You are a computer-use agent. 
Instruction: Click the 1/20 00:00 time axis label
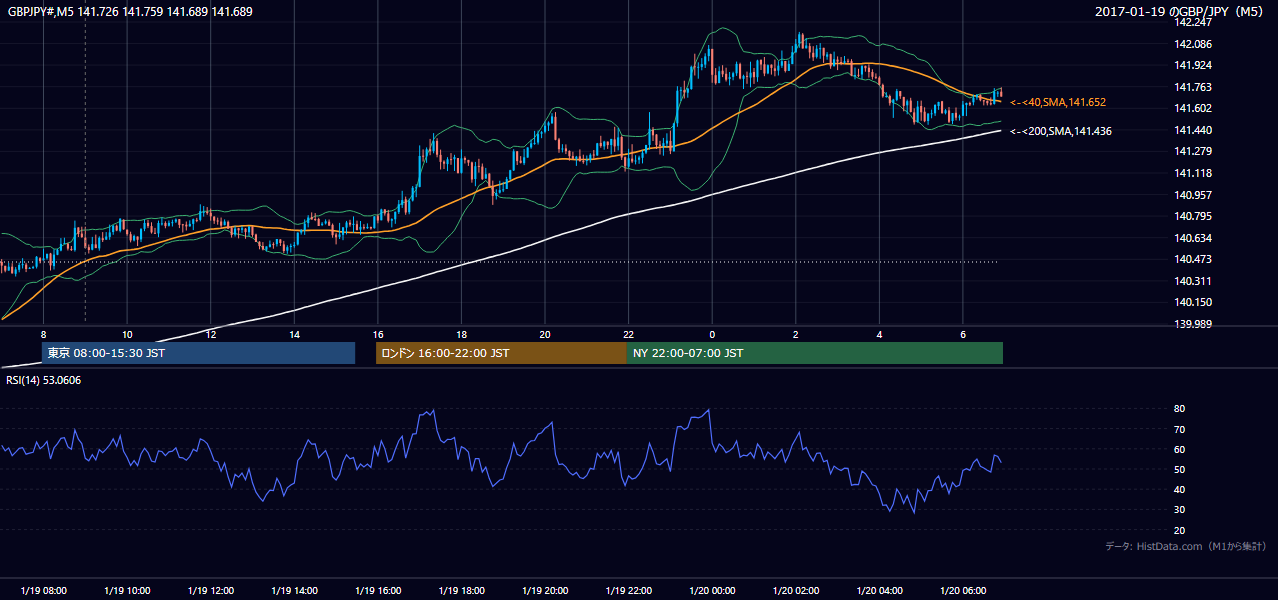pos(712,591)
